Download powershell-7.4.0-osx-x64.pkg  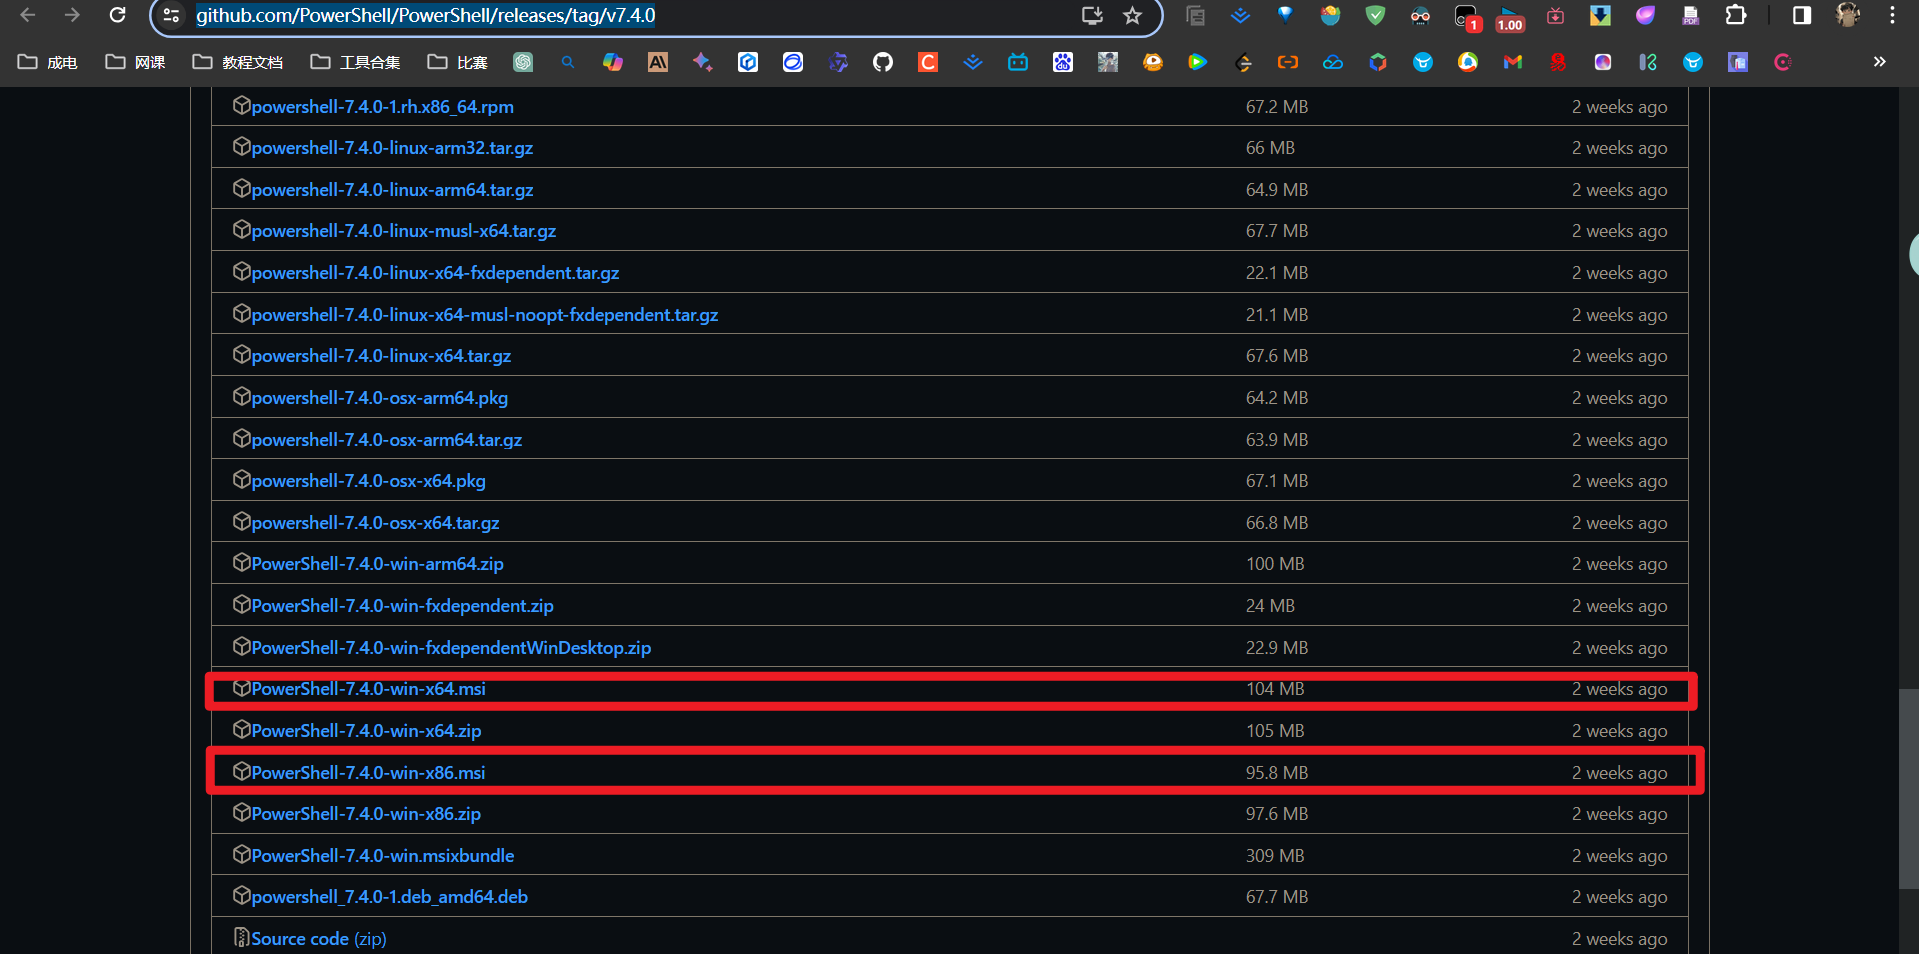[x=368, y=481]
